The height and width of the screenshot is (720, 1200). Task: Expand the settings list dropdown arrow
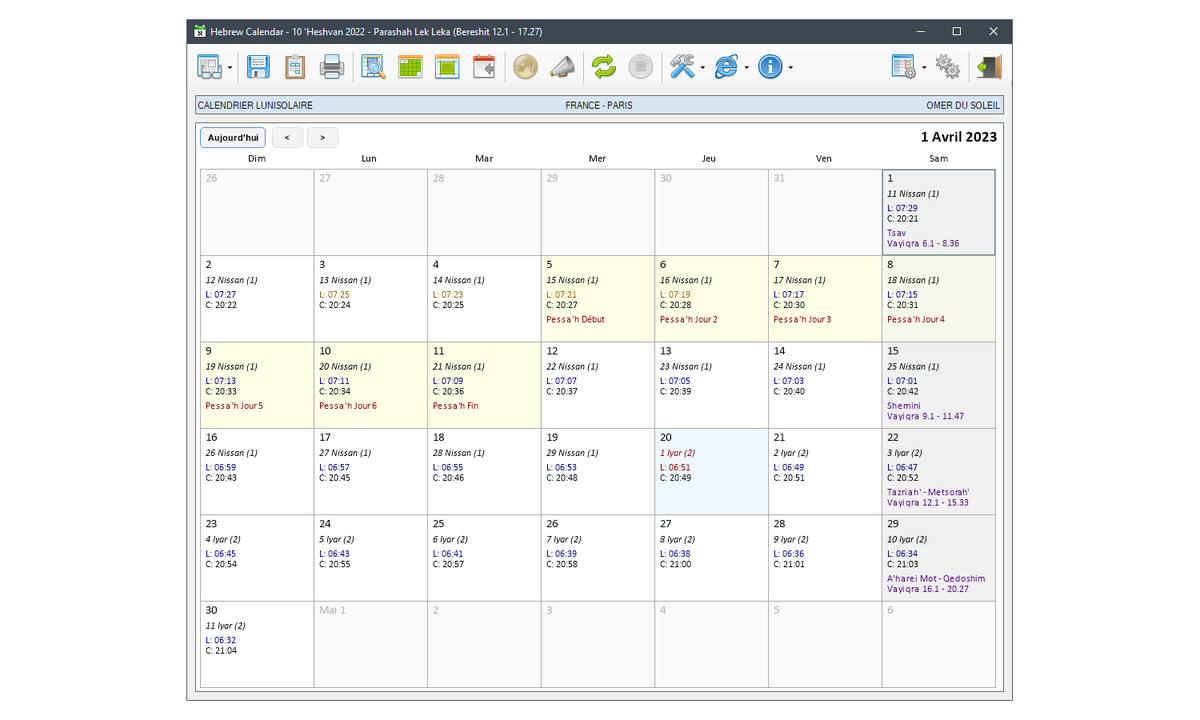click(x=924, y=68)
